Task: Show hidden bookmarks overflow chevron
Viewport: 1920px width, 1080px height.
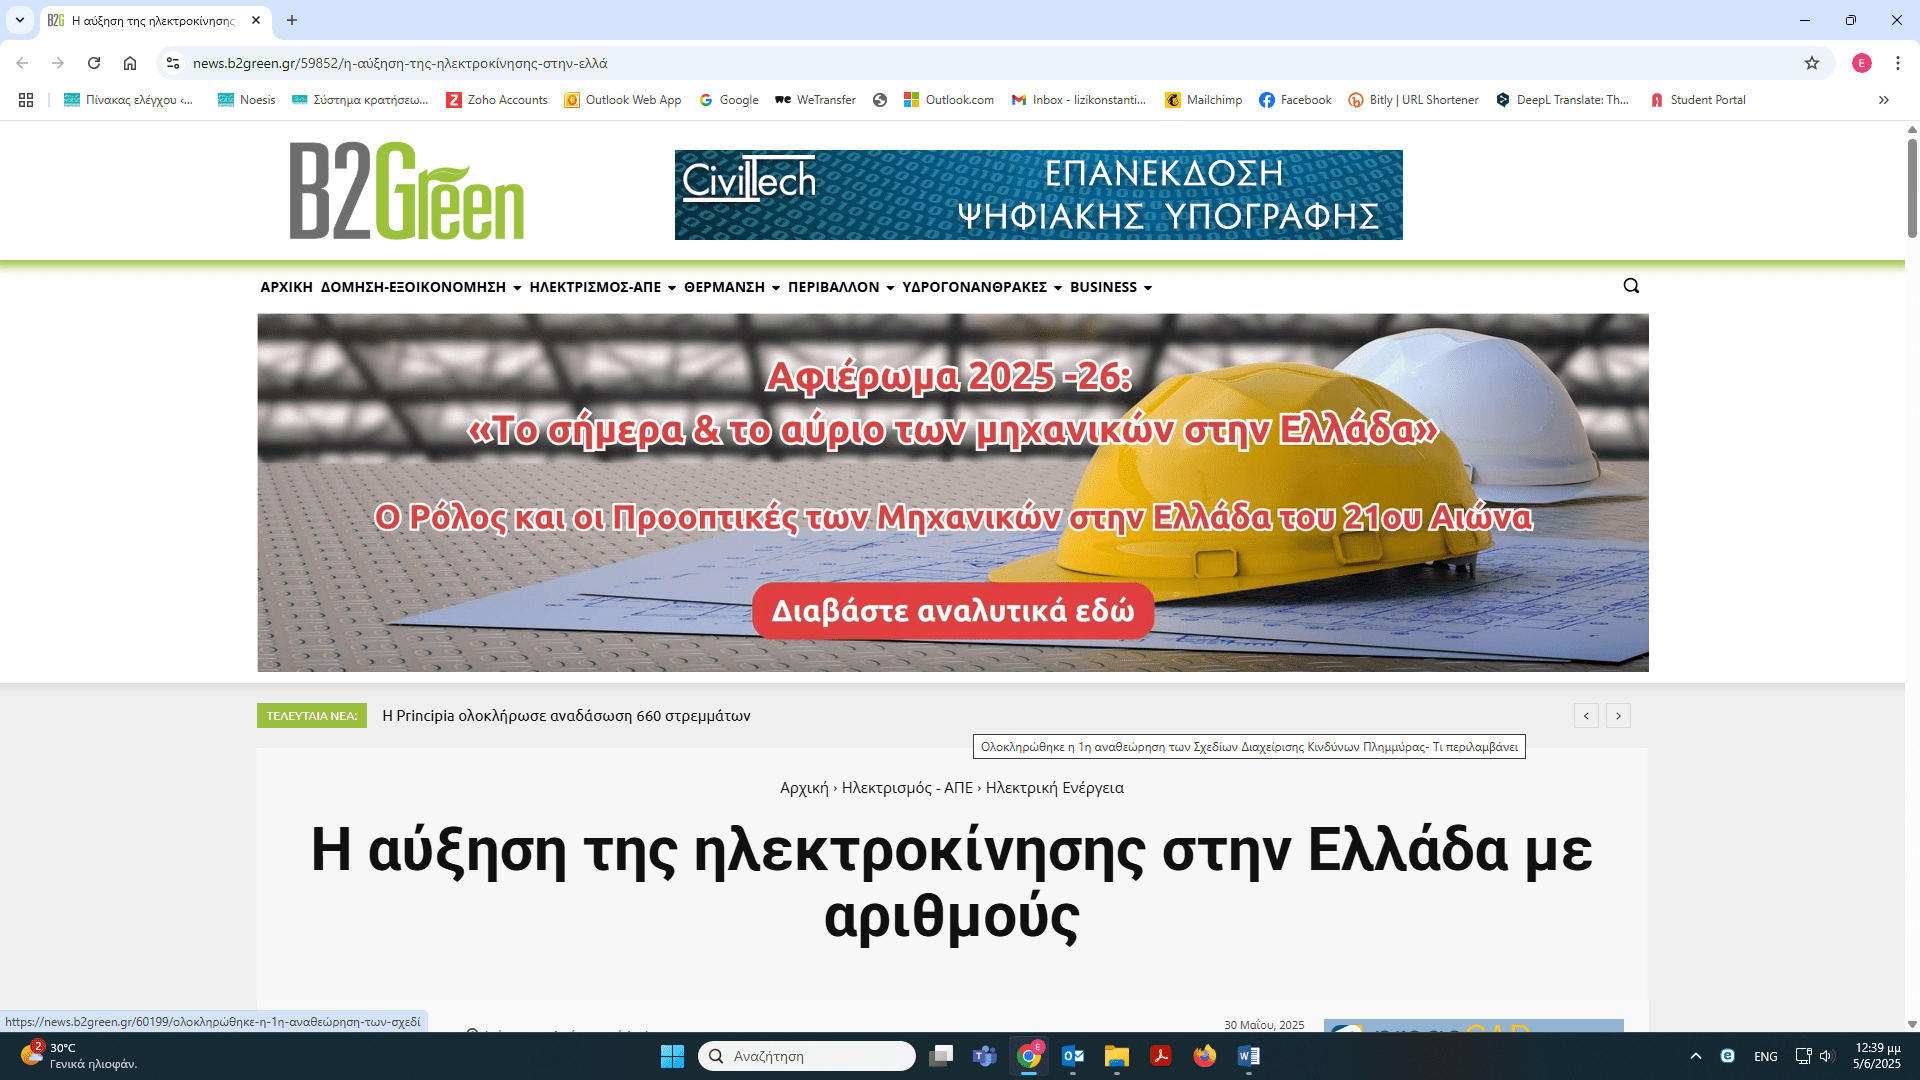Action: (x=1883, y=100)
